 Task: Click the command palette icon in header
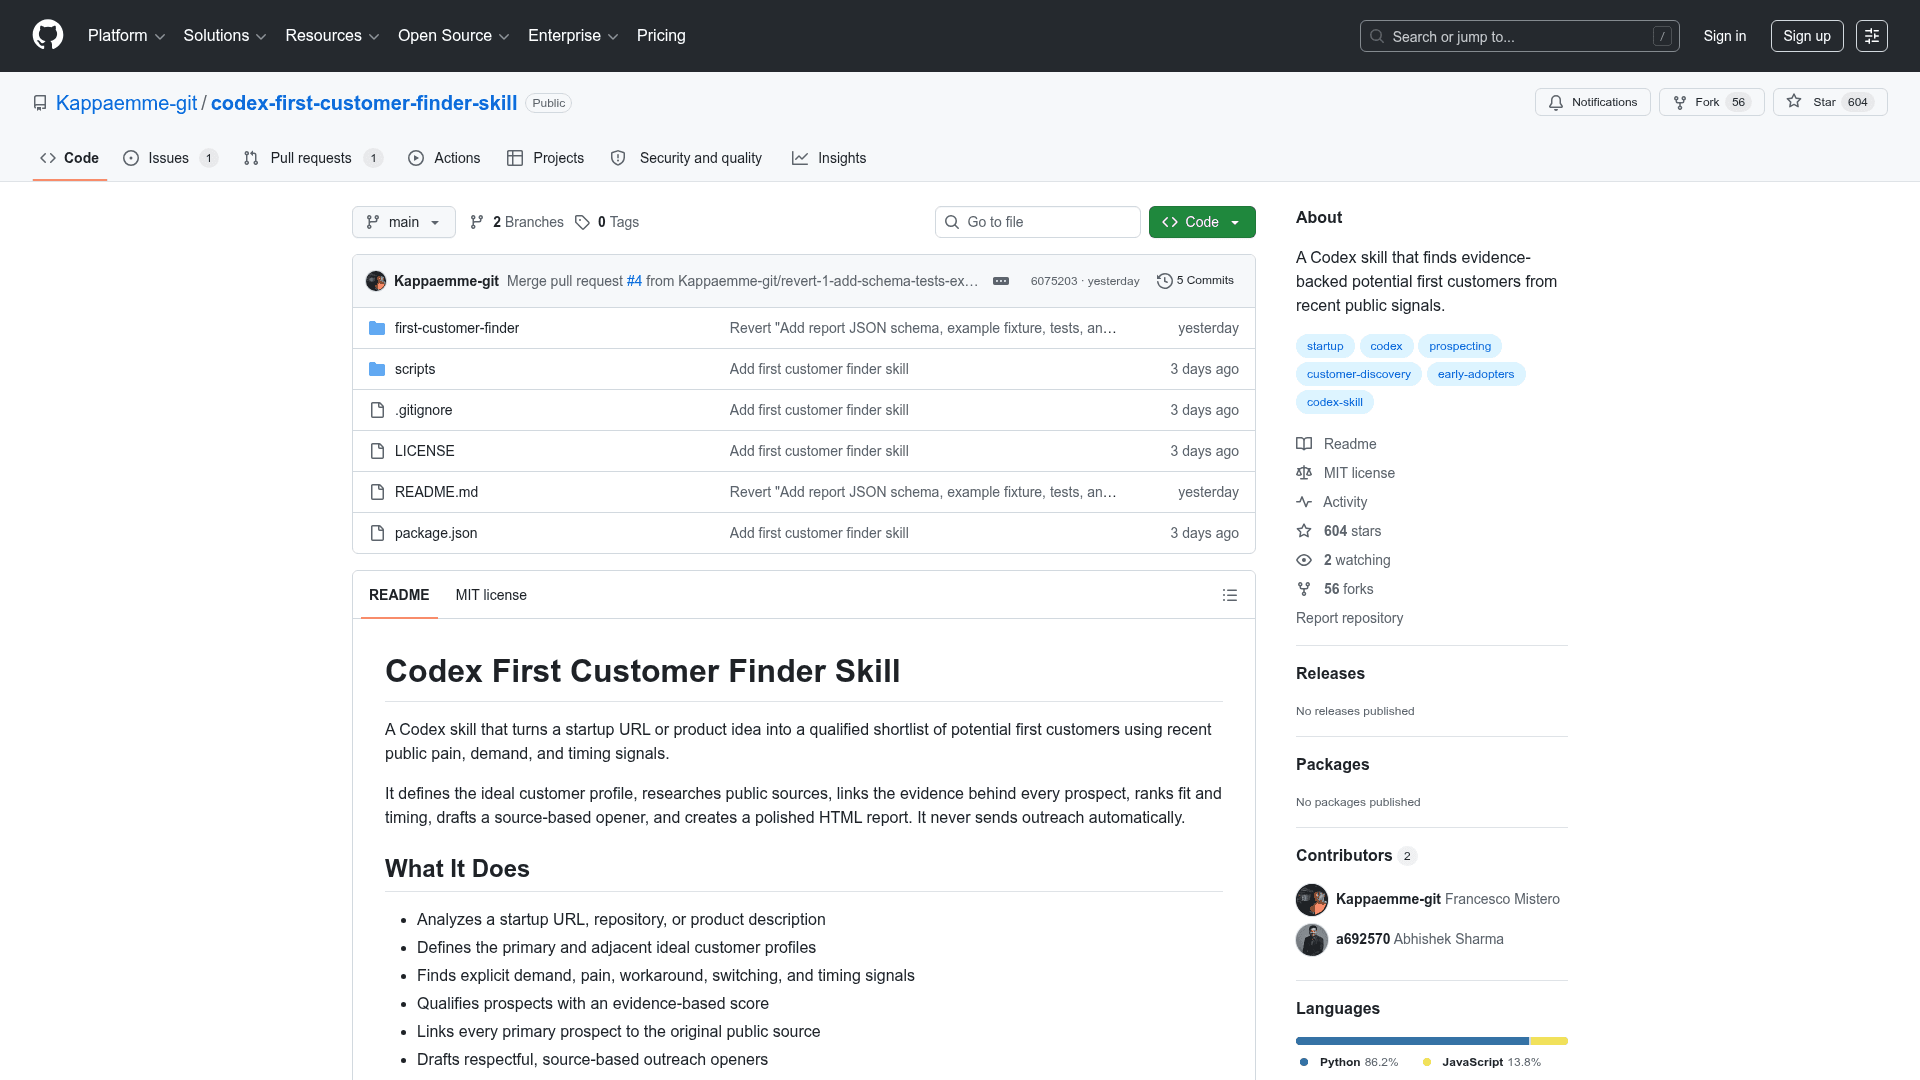click(1872, 36)
